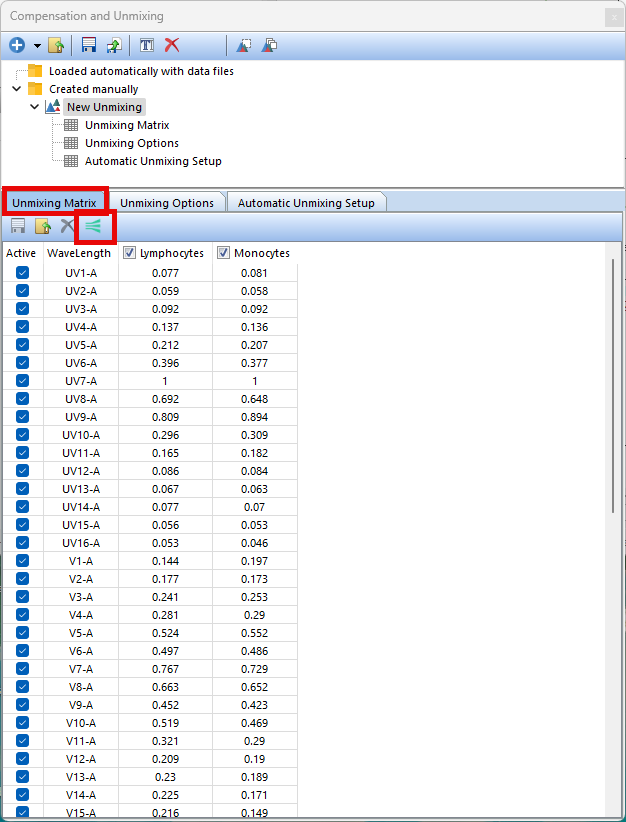The width and height of the screenshot is (626, 822).
Task: Click the green spectrum lines icon in matrix toolbar
Action: click(x=93, y=227)
